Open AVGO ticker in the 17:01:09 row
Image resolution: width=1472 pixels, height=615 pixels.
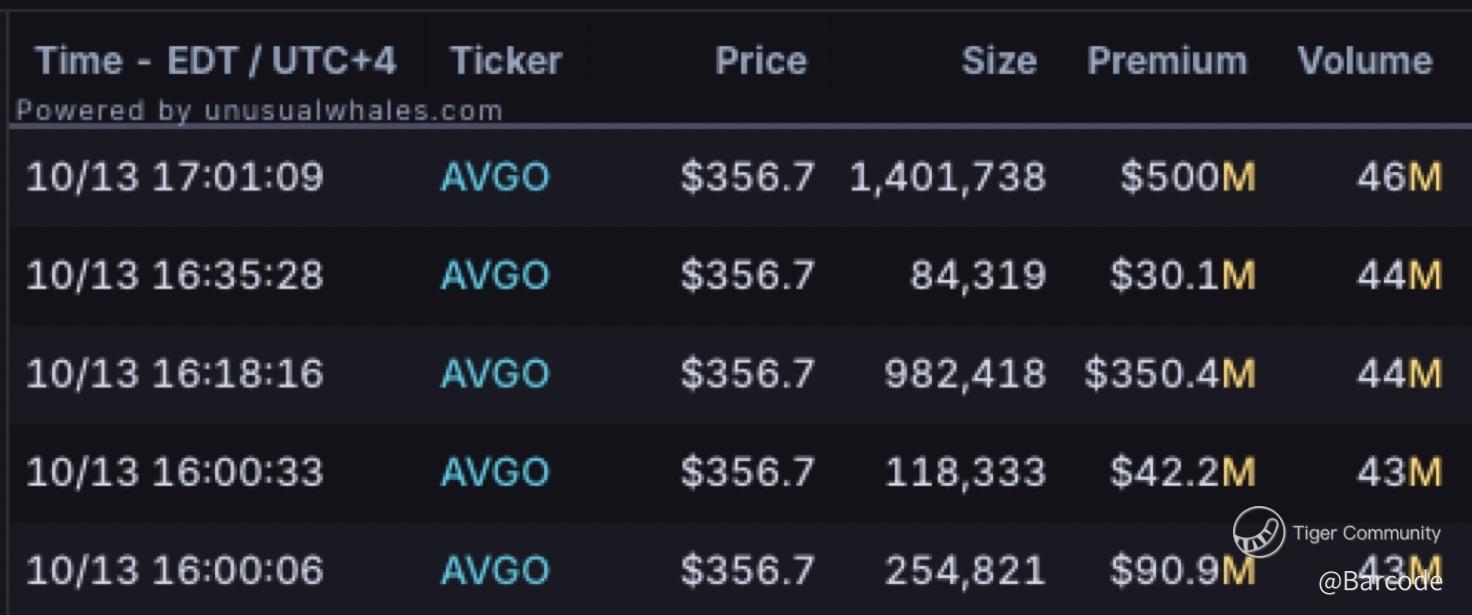point(495,178)
